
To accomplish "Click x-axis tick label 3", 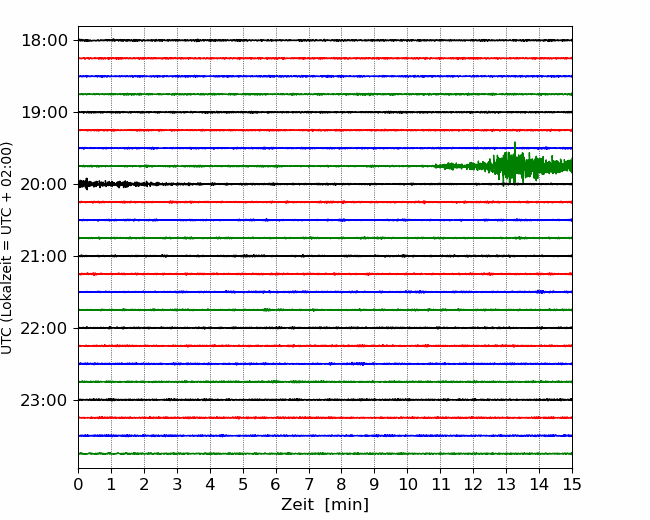I will coord(177,484).
